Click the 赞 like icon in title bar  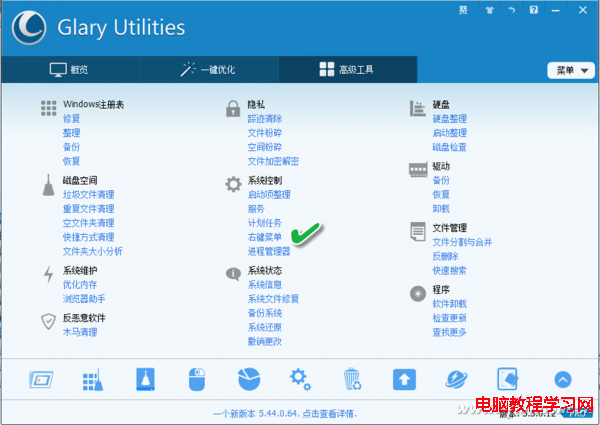click(463, 10)
